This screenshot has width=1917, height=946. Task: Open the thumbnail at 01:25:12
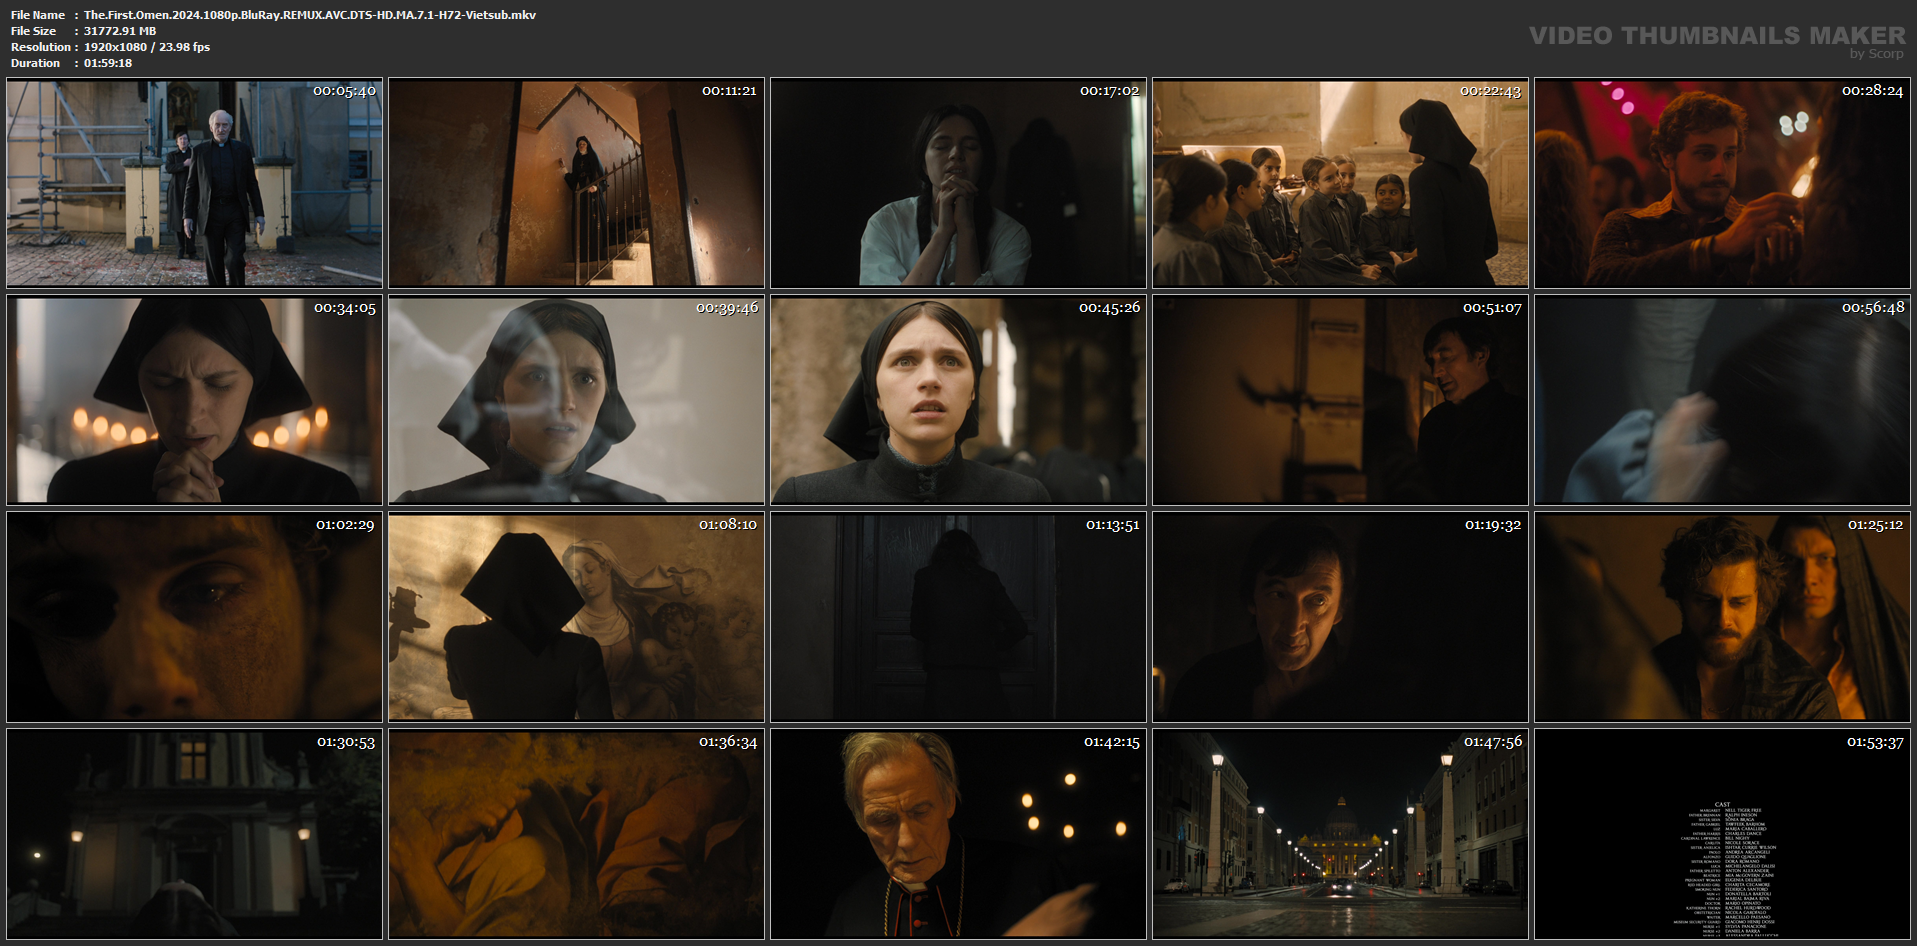point(1722,617)
